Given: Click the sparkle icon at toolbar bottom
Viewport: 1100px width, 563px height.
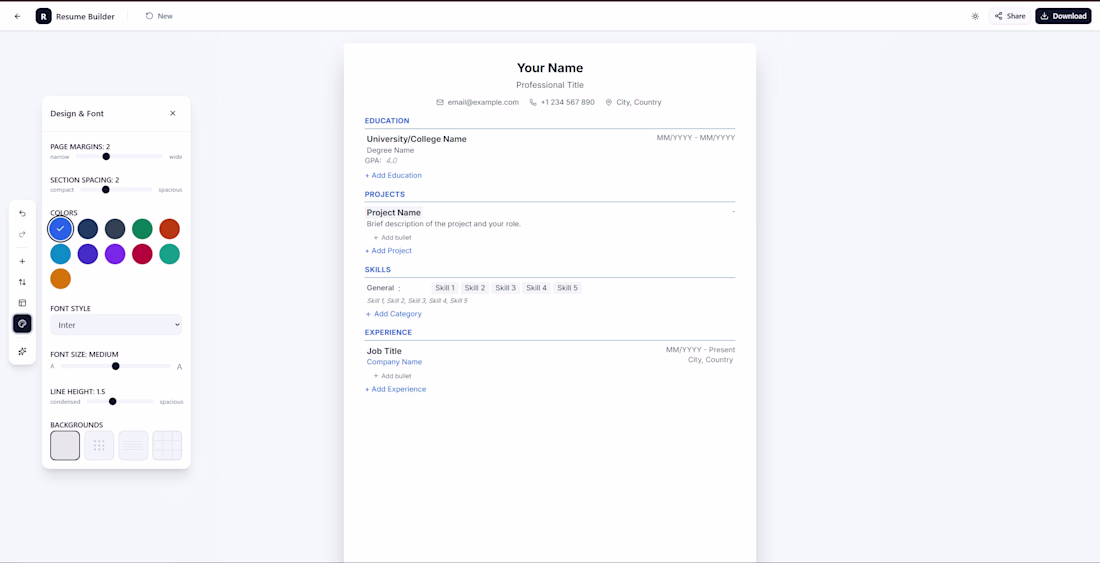Looking at the screenshot, I should point(22,351).
